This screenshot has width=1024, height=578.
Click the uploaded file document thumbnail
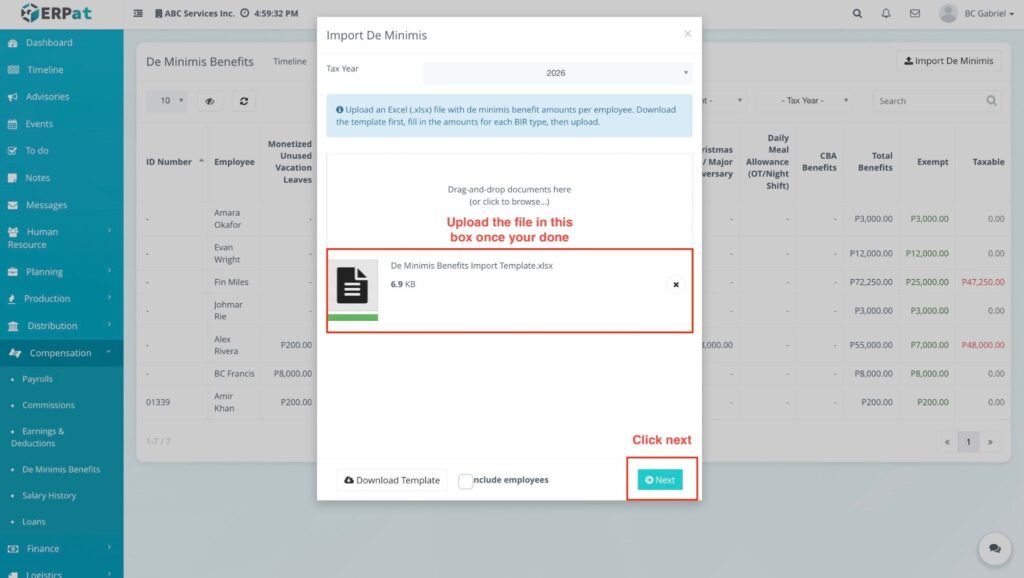(x=353, y=285)
